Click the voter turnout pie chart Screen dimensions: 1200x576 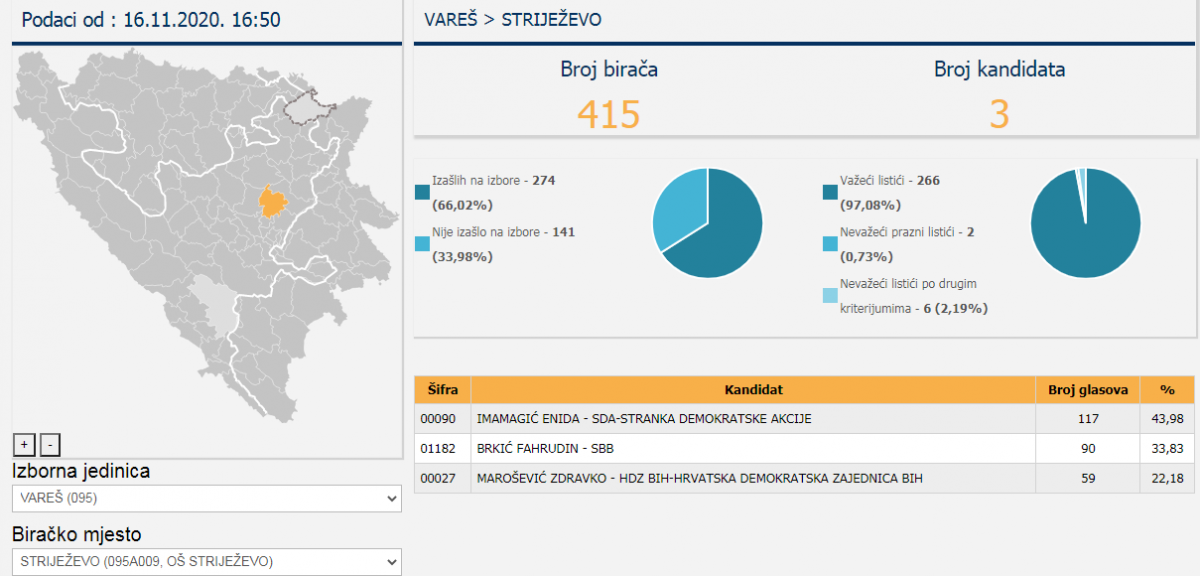[707, 223]
